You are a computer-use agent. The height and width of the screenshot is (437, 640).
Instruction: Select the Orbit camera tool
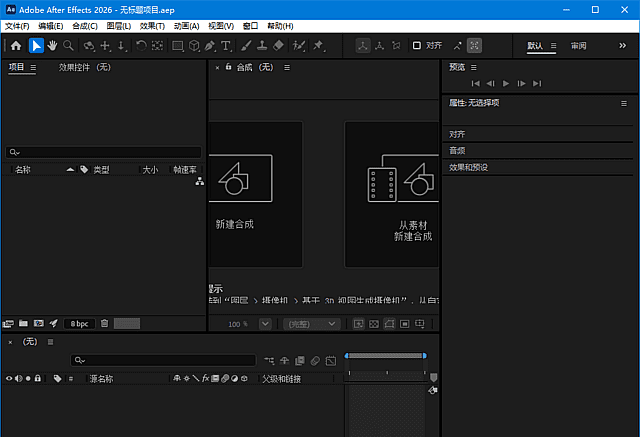89,46
